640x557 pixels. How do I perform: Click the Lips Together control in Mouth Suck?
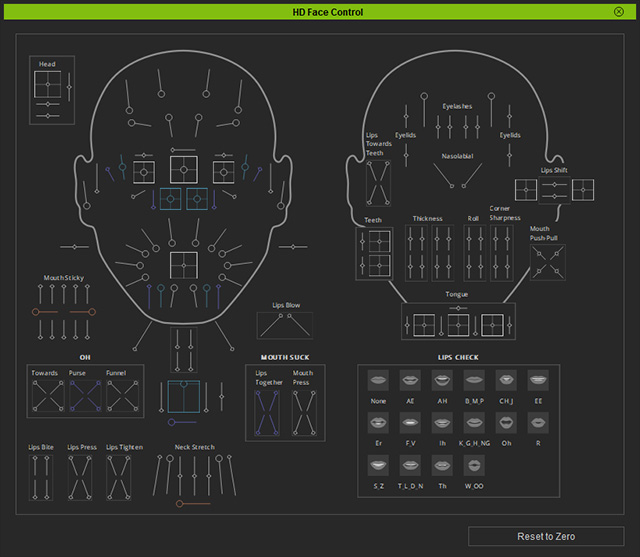tap(267, 413)
